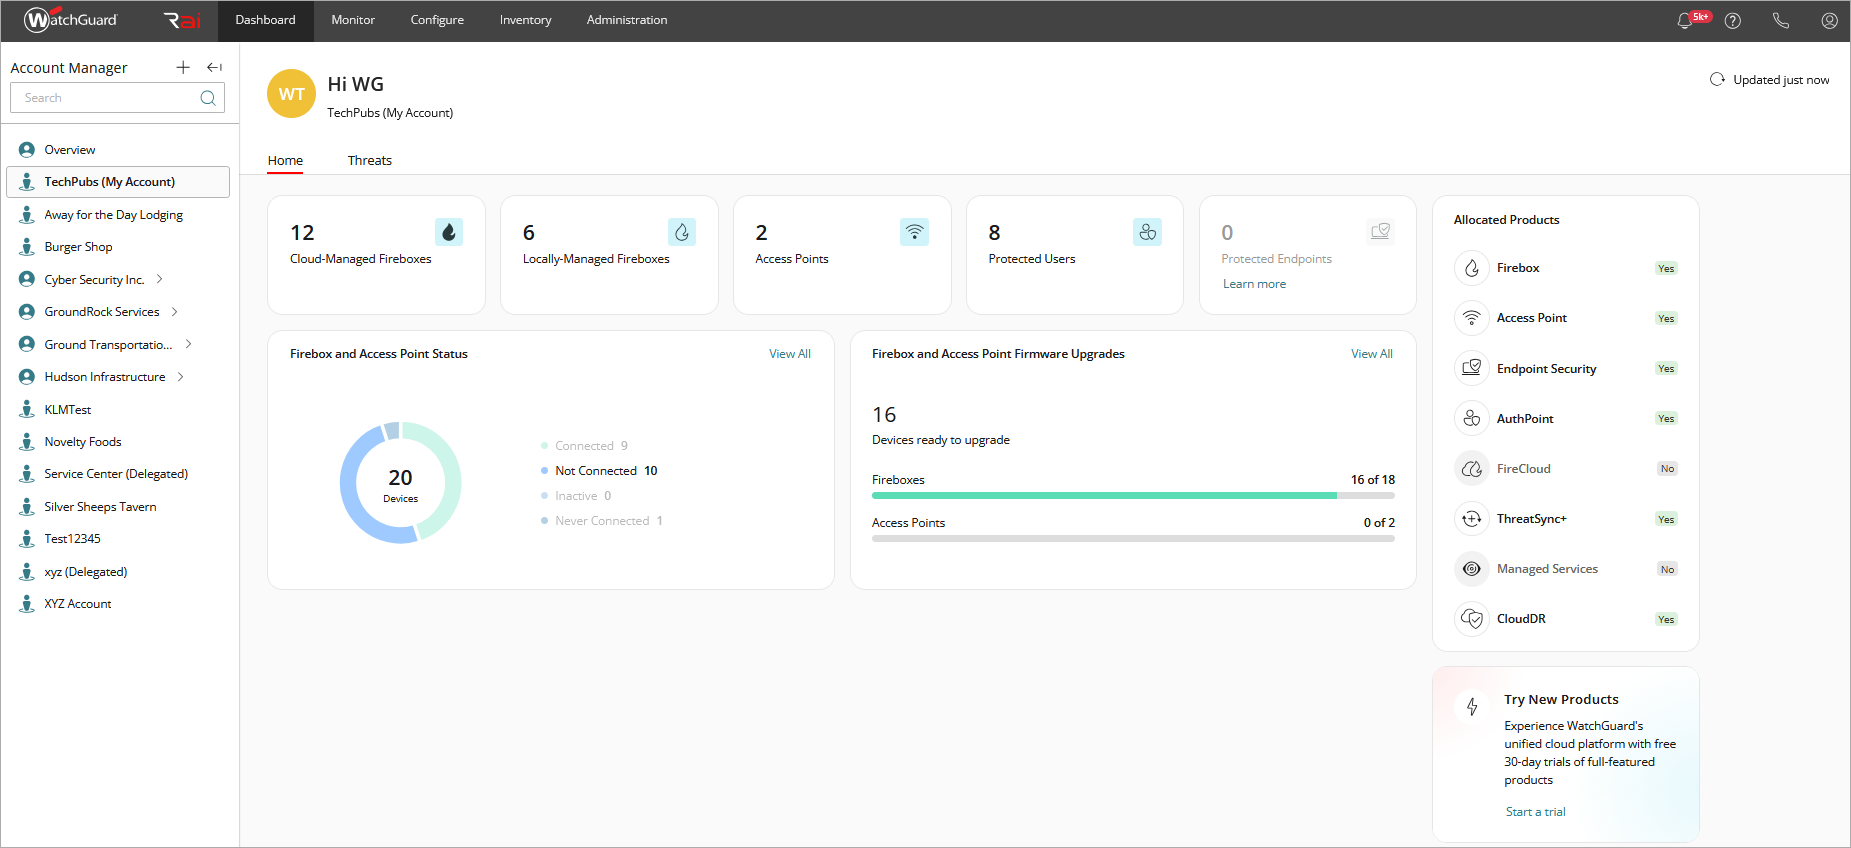
Task: Click the 16 Devices ready to upgrade text
Action: (940, 425)
